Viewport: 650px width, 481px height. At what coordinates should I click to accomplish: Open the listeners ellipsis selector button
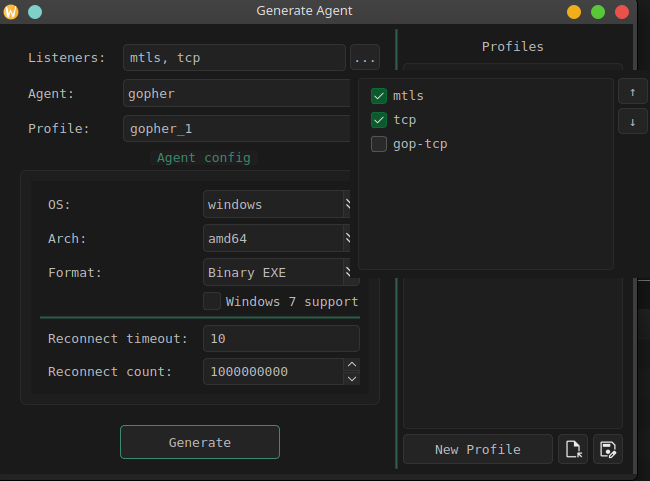click(x=364, y=58)
